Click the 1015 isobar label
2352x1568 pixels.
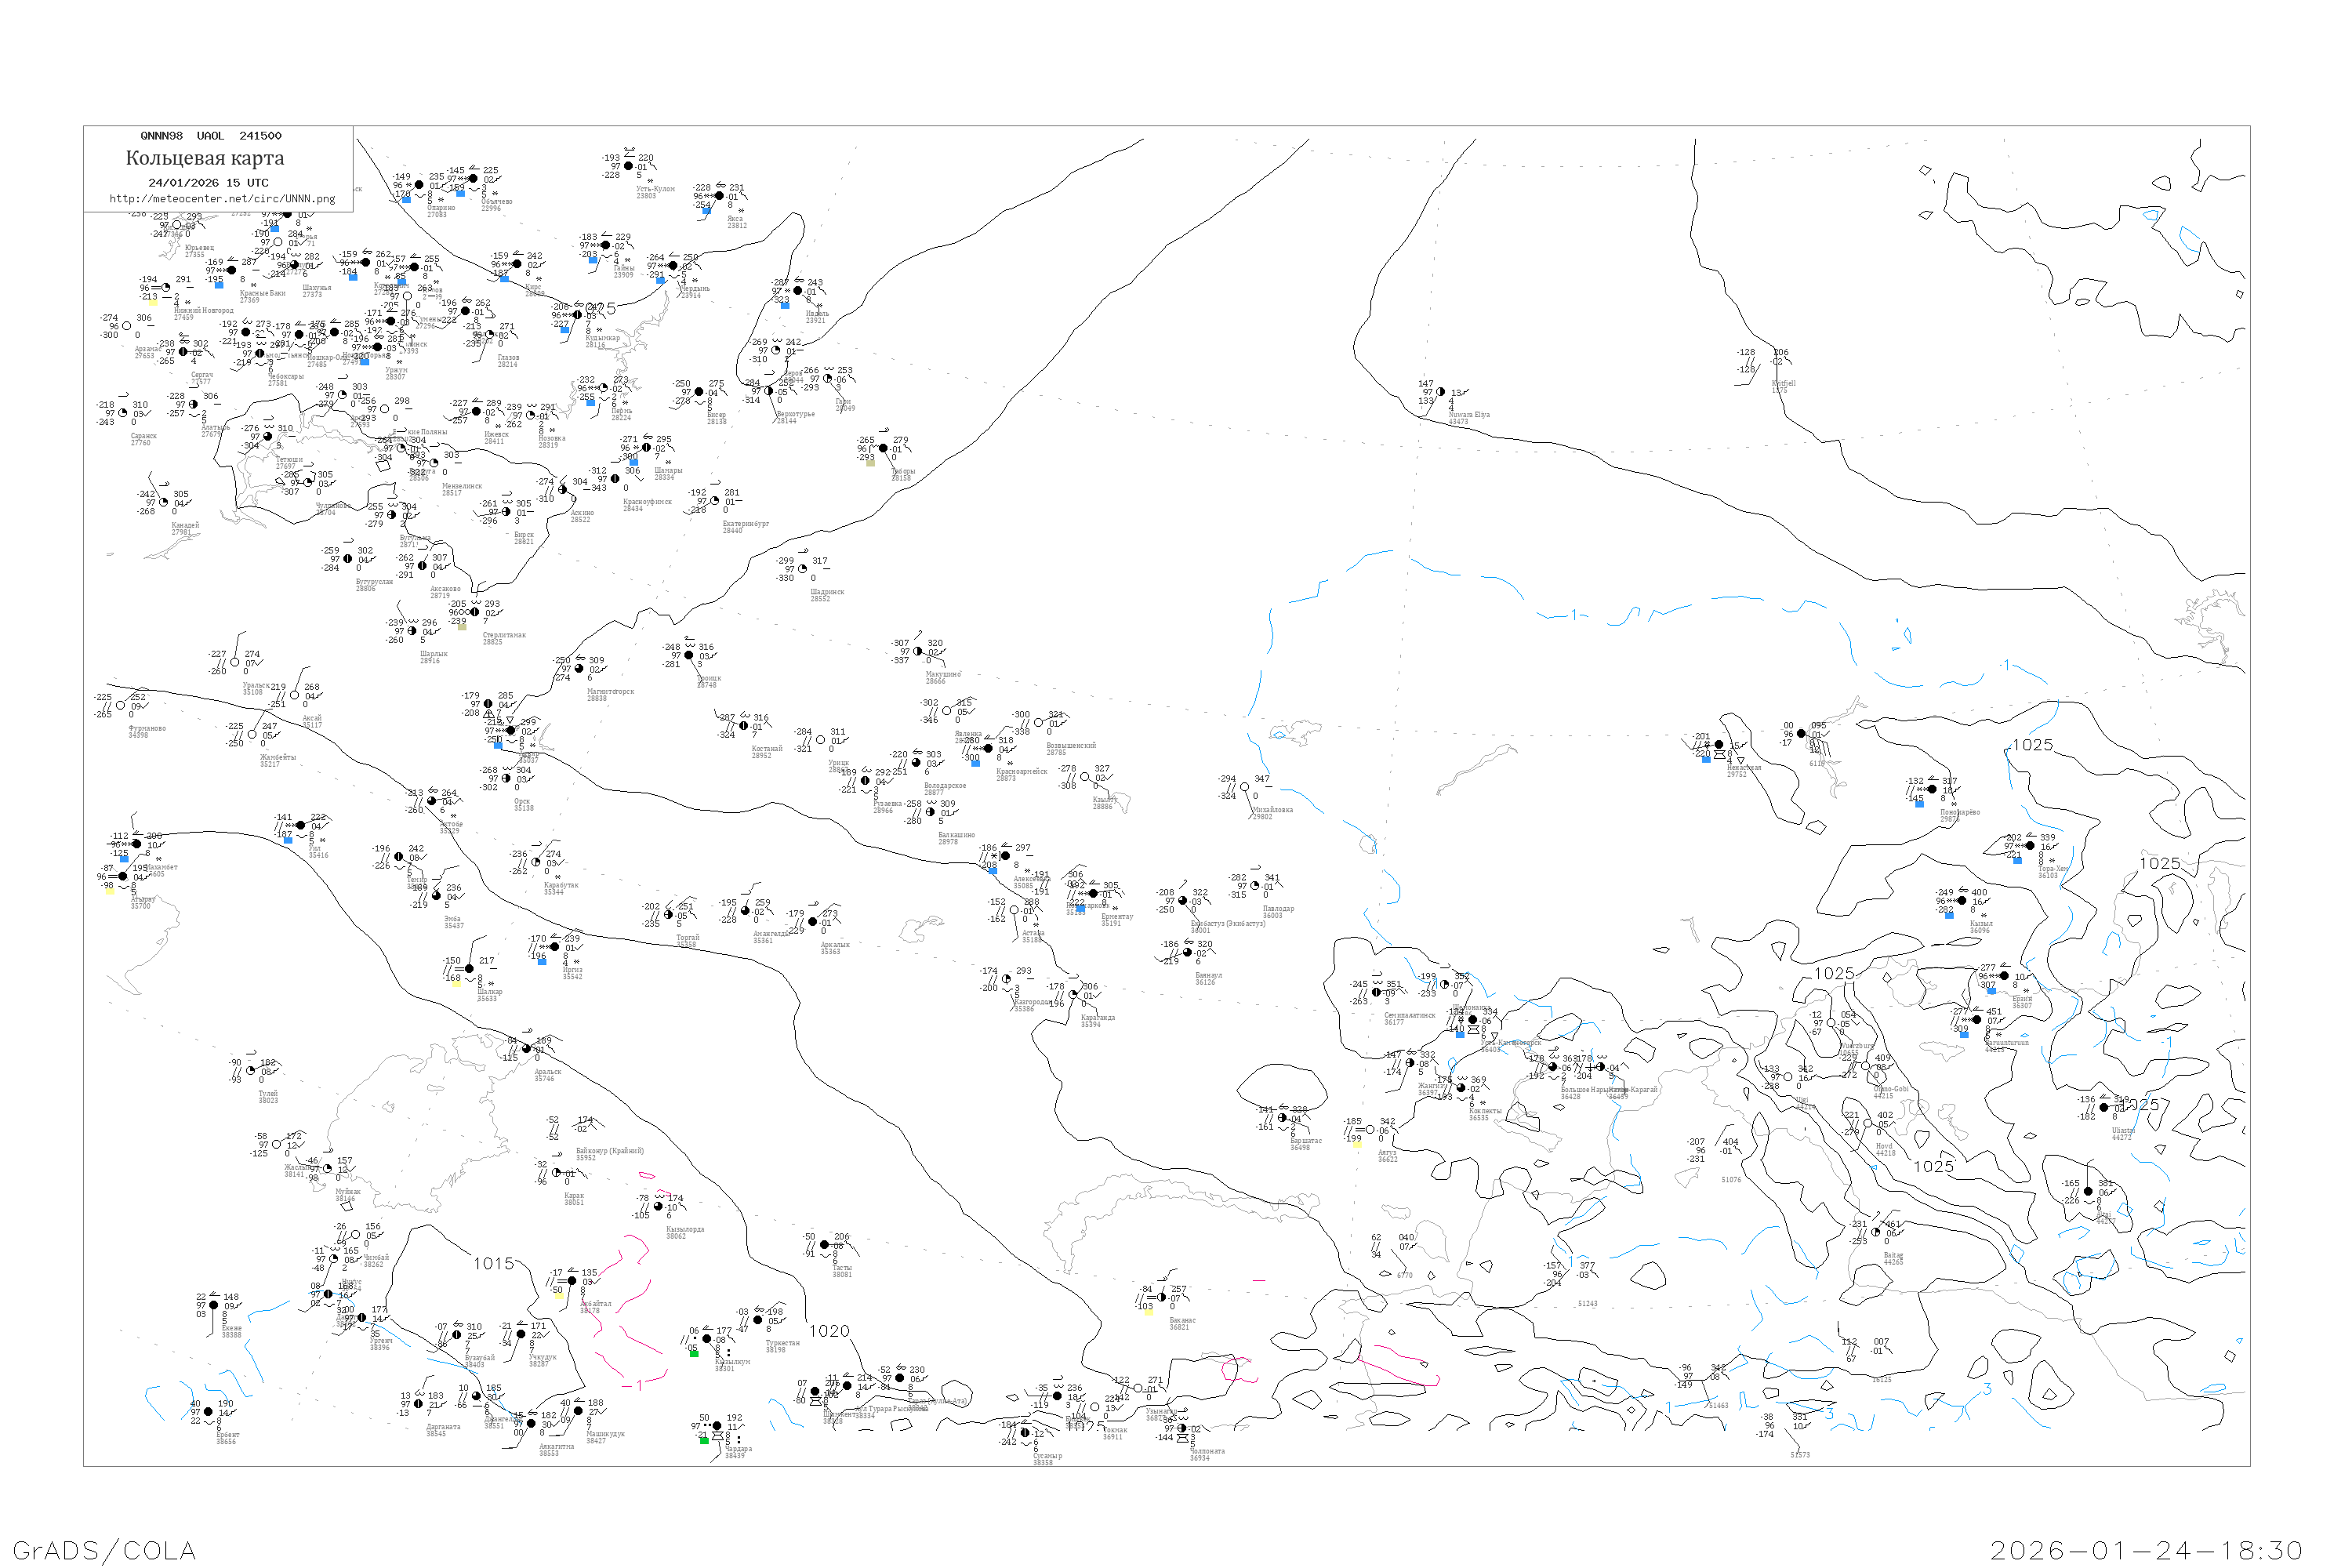pyautogui.click(x=494, y=1264)
